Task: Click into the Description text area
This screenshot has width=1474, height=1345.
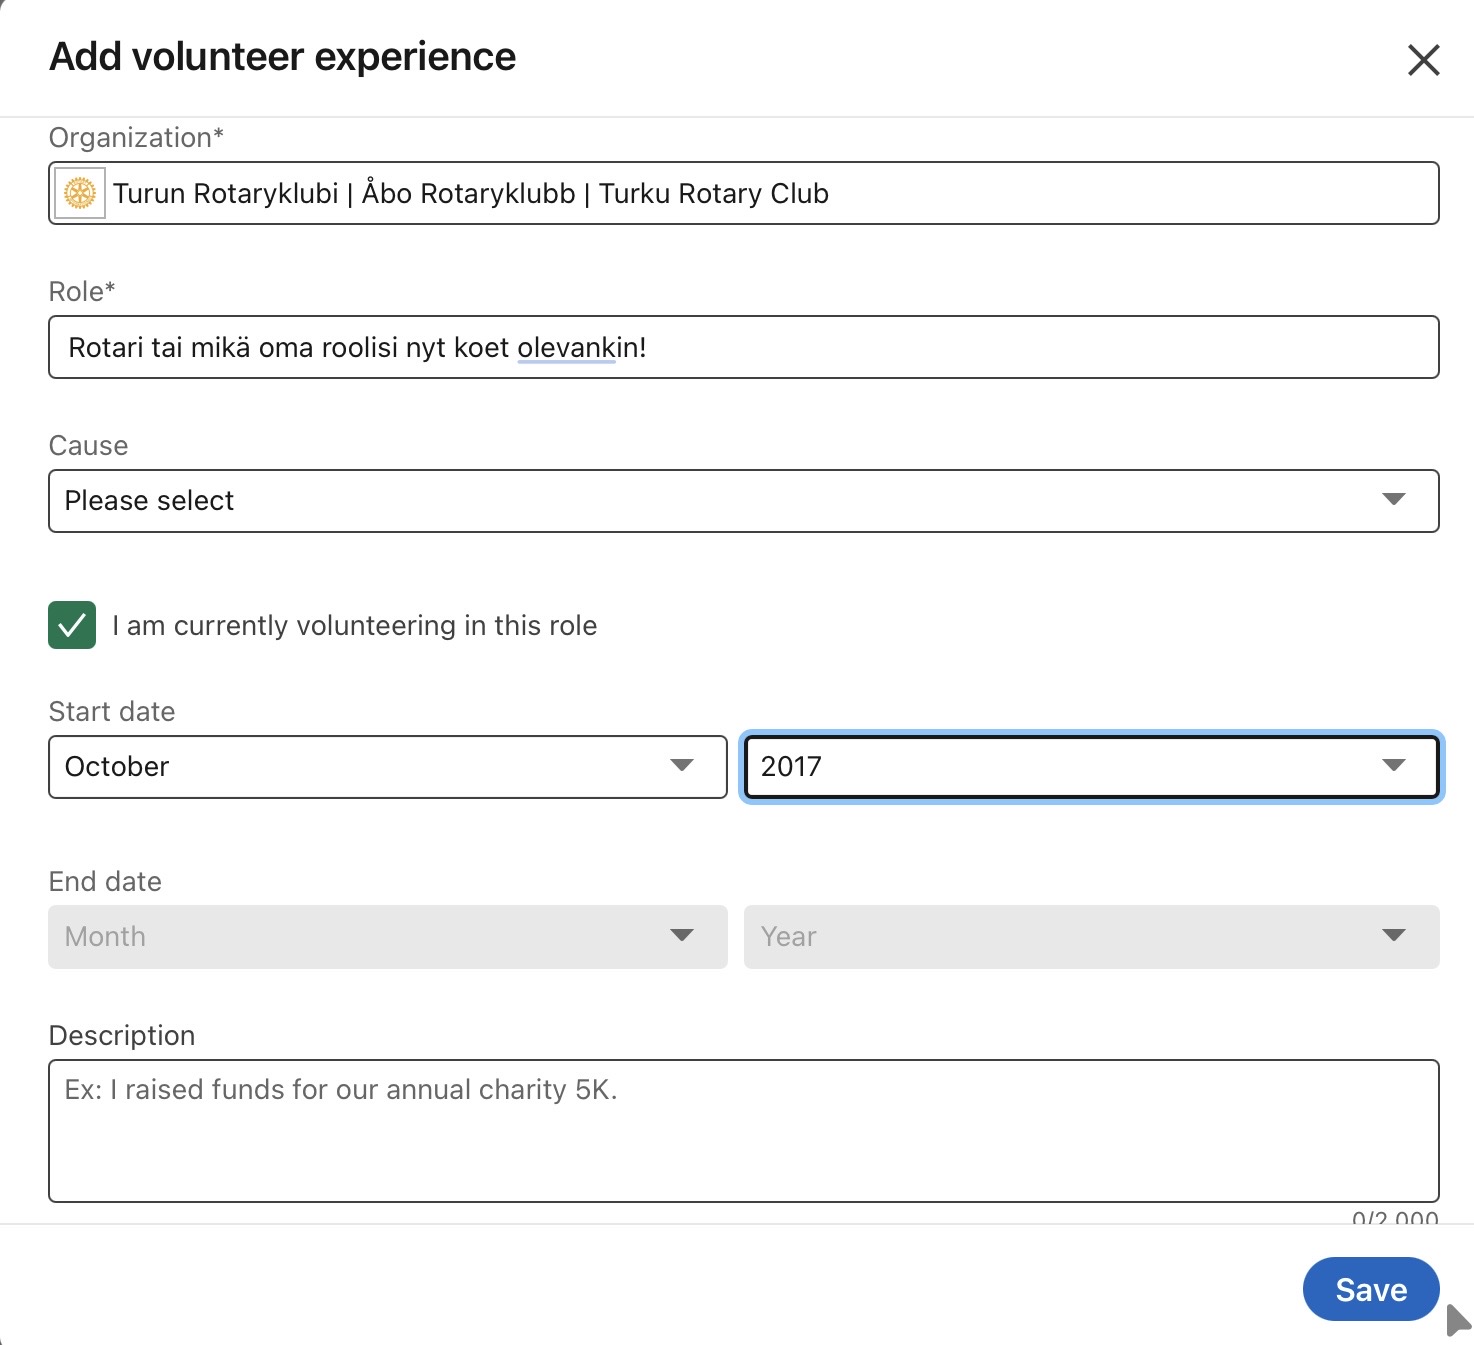Action: coord(743,1140)
